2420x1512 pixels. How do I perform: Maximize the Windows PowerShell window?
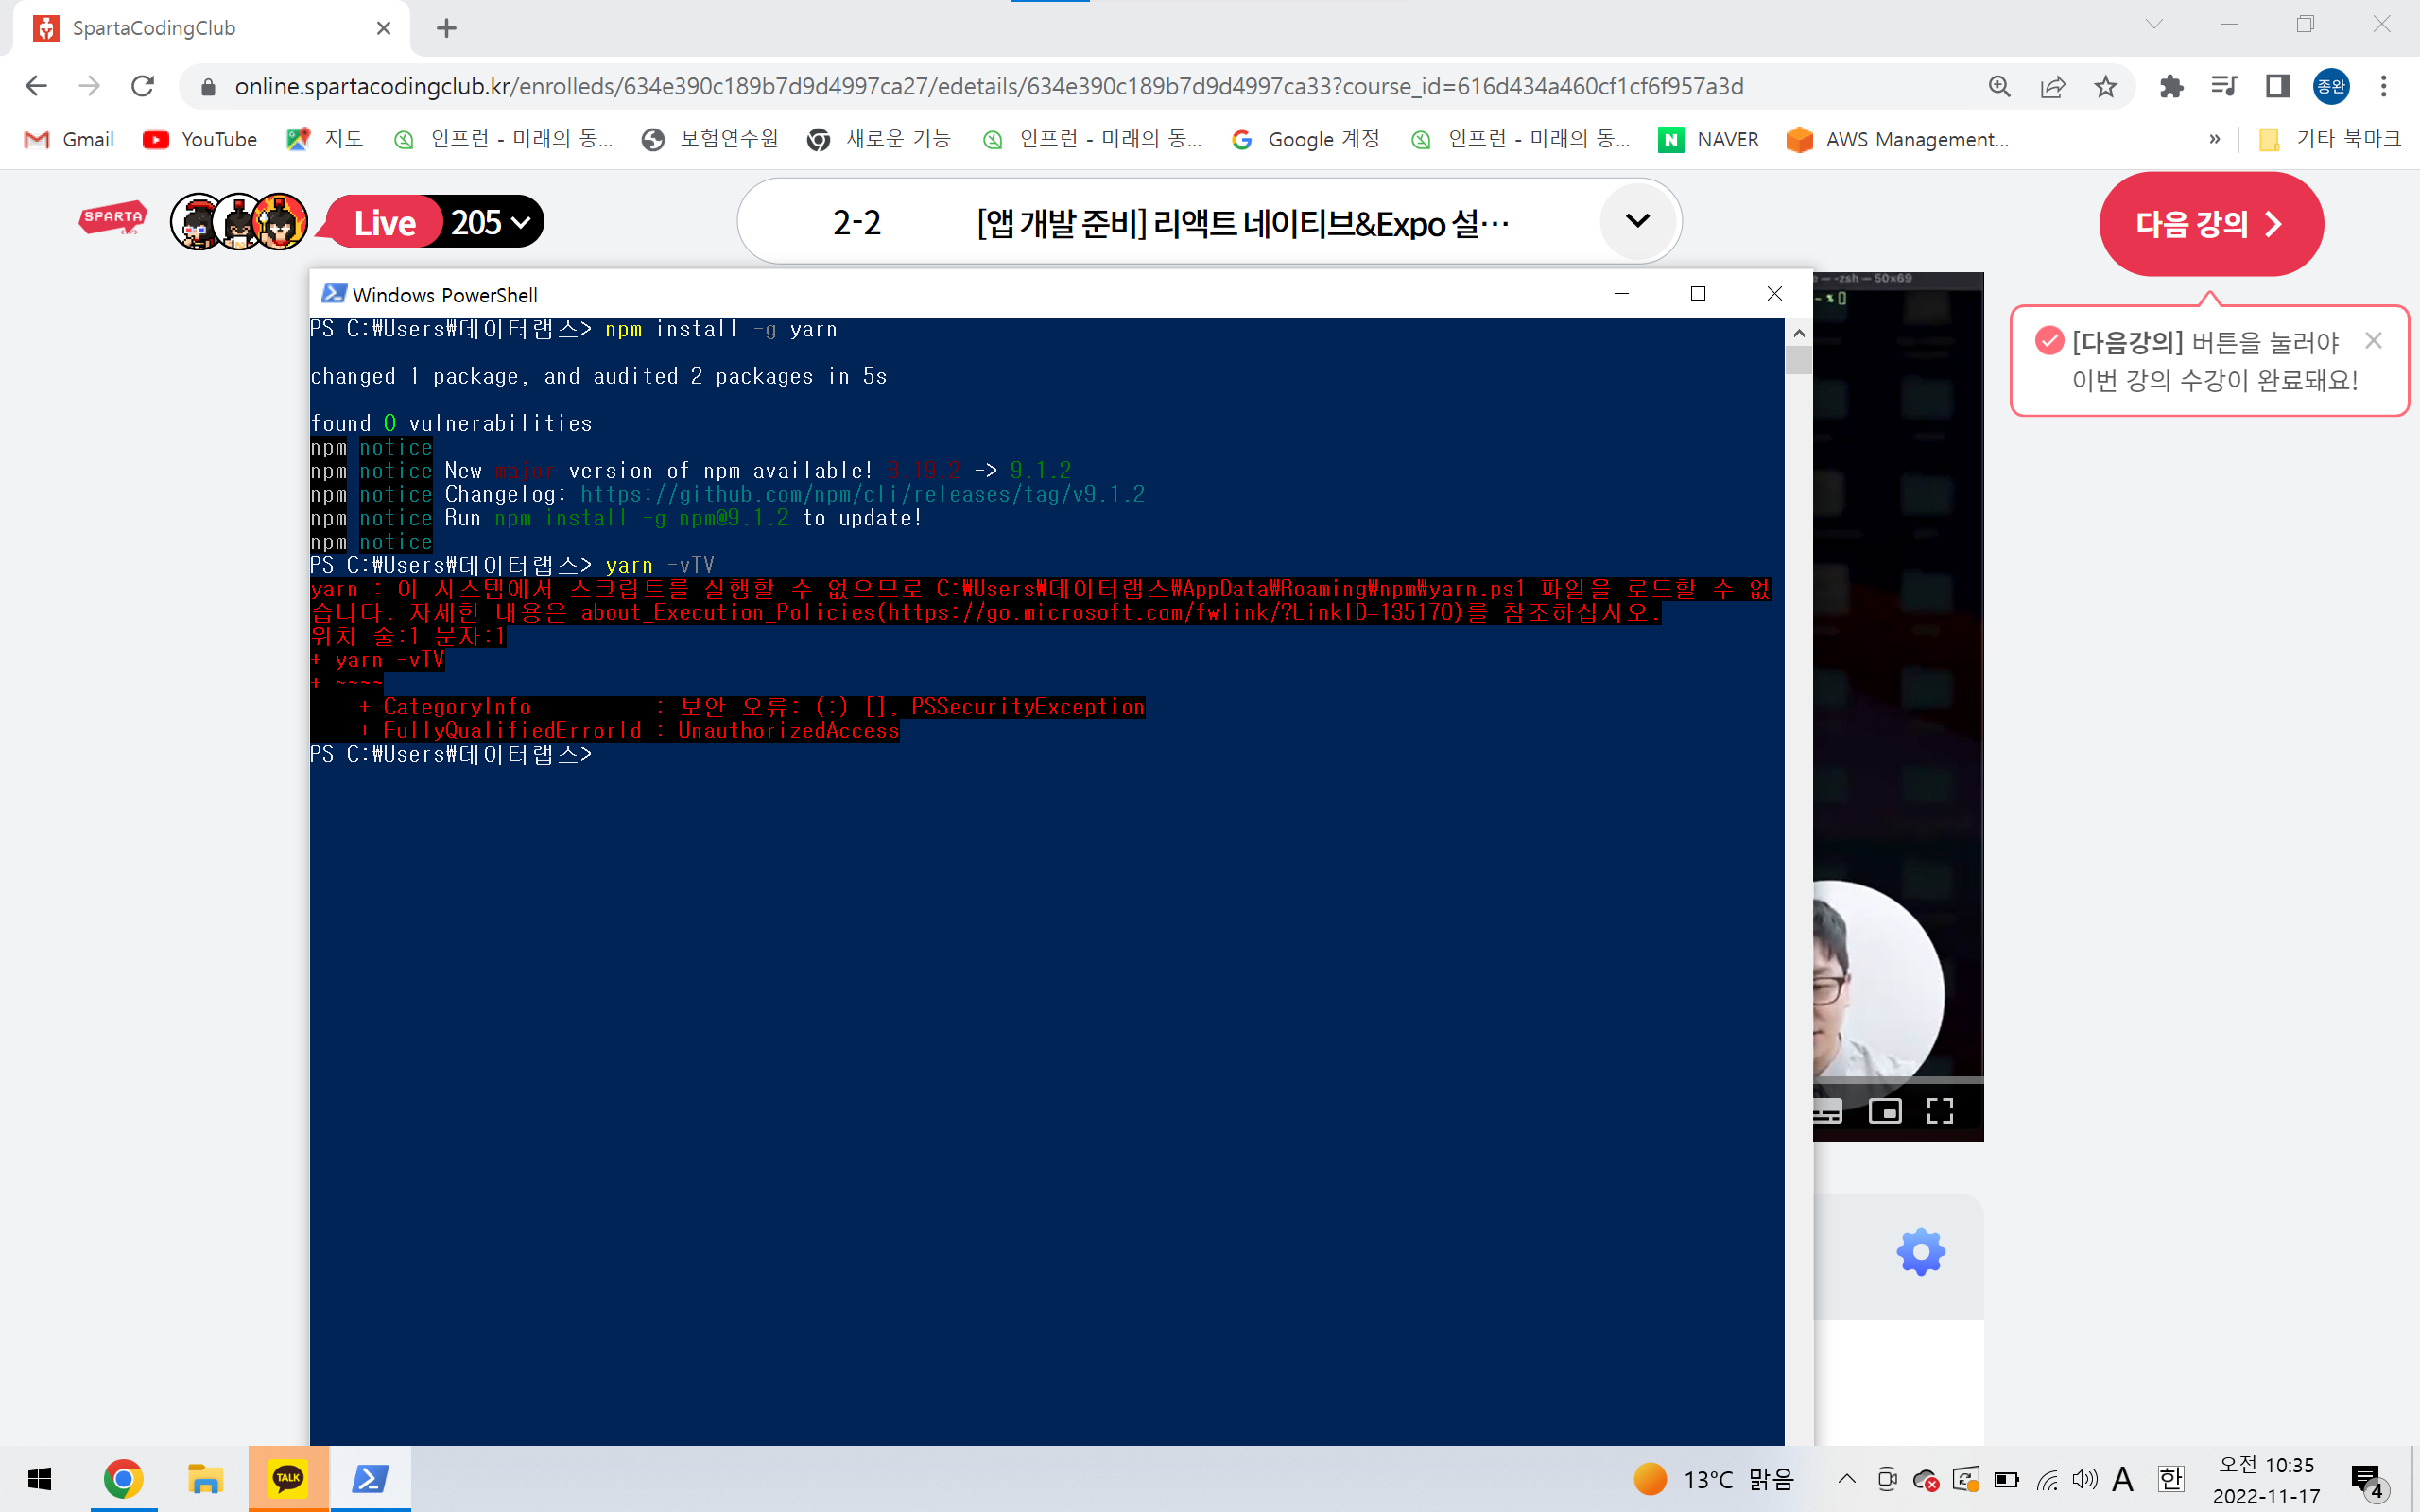1698,293
